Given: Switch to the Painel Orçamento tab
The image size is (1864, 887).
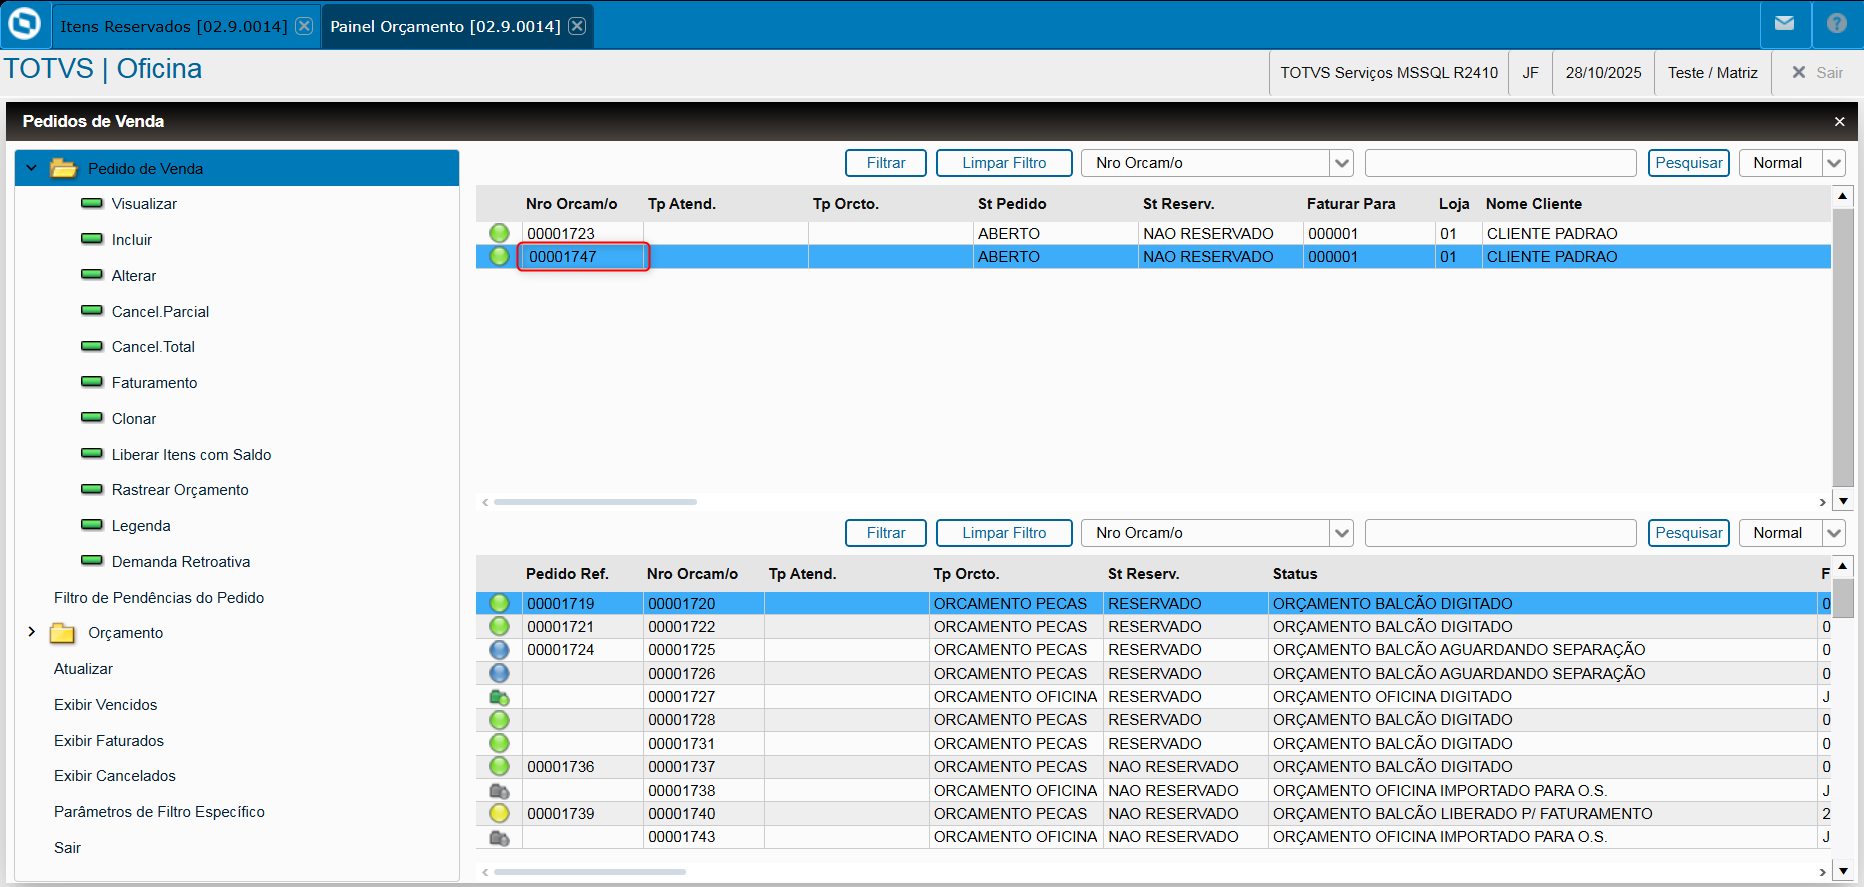Looking at the screenshot, I should (x=446, y=26).
